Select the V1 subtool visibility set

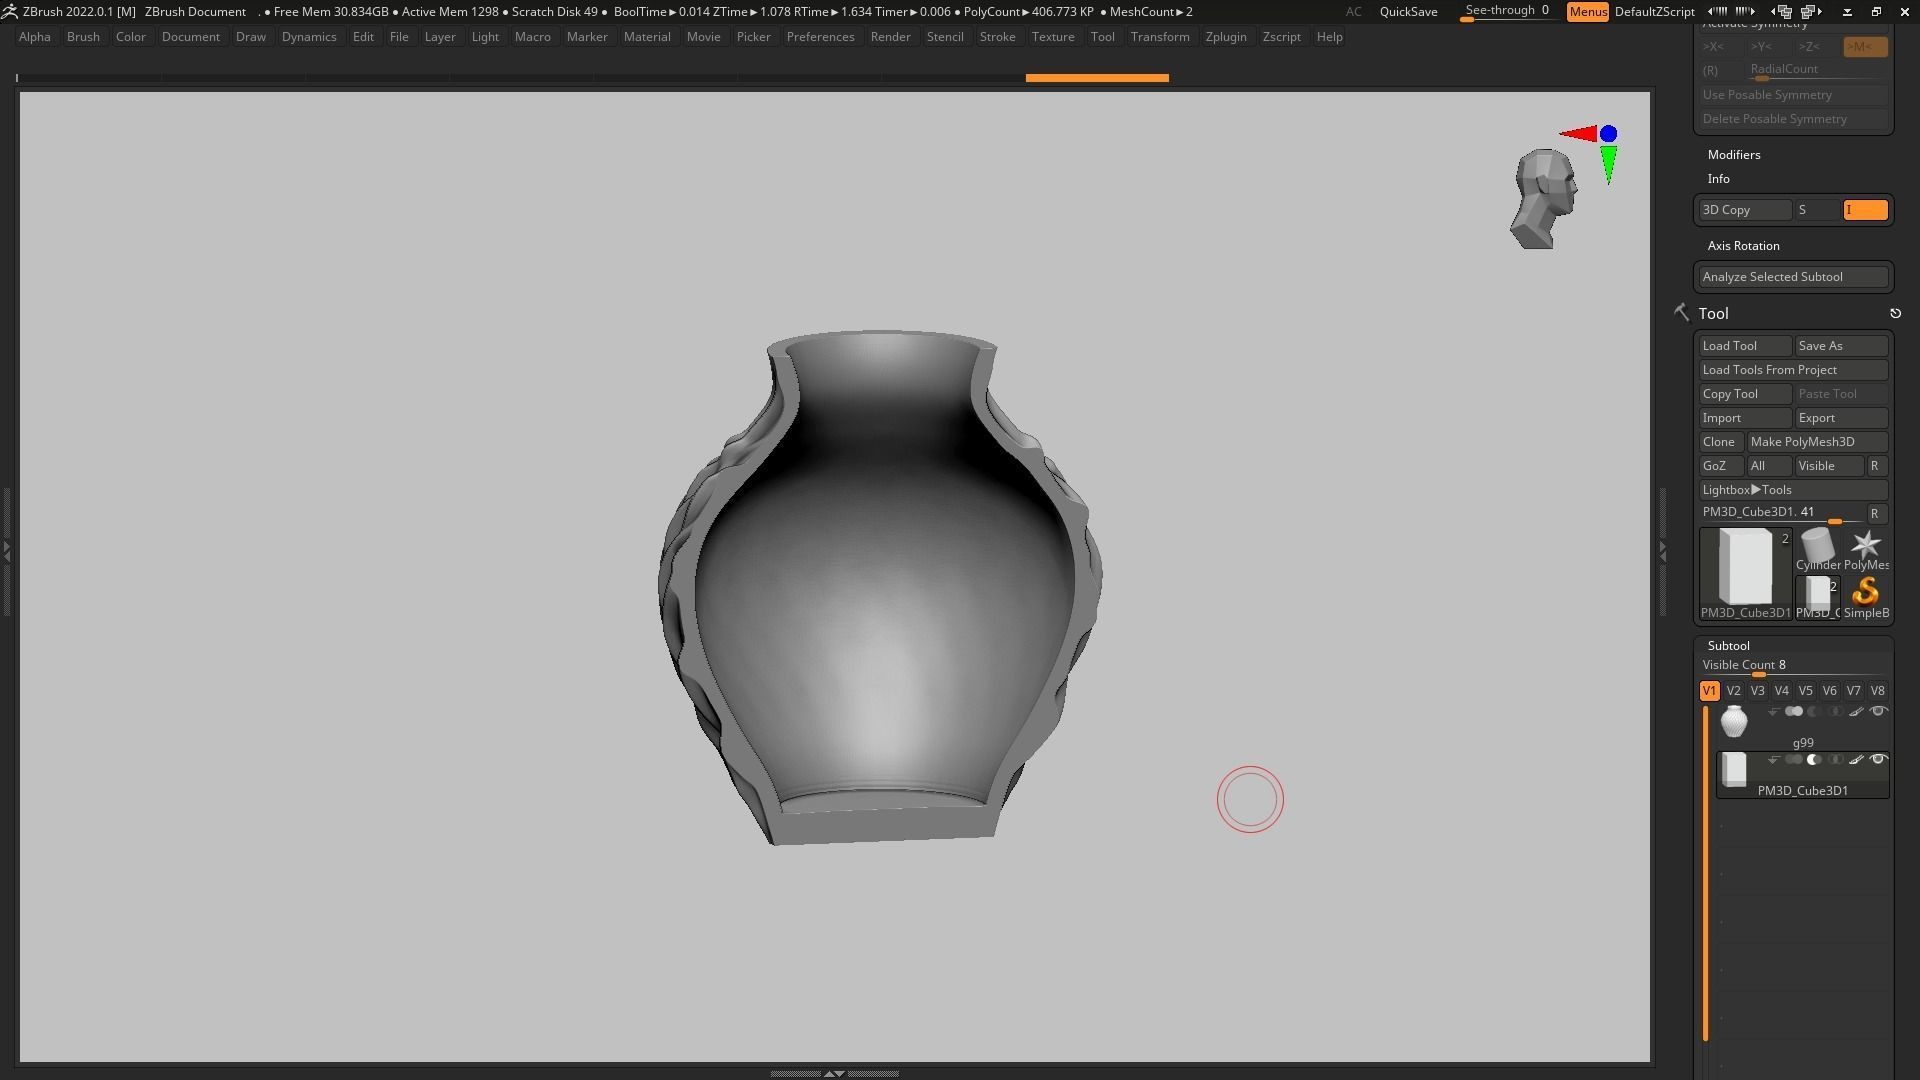point(1709,691)
